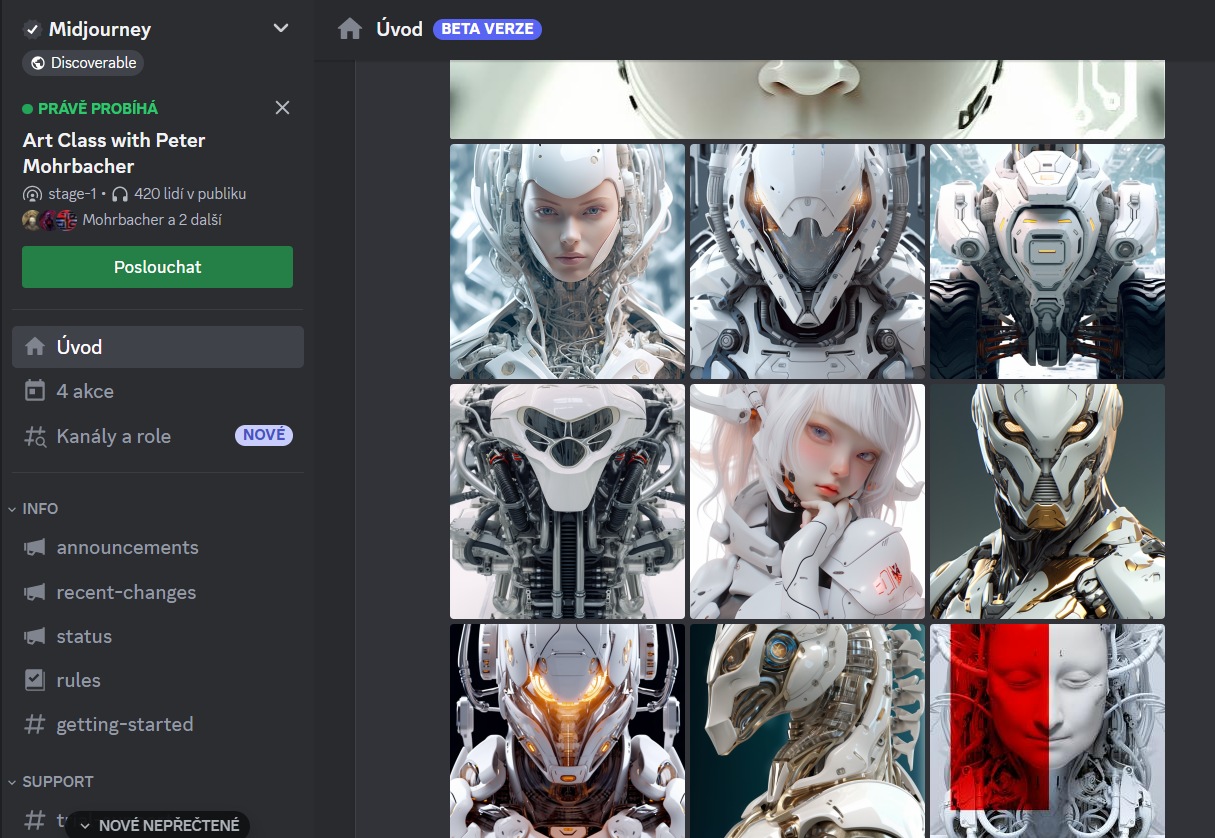Open the status channel
This screenshot has width=1215, height=838.
[x=84, y=636]
